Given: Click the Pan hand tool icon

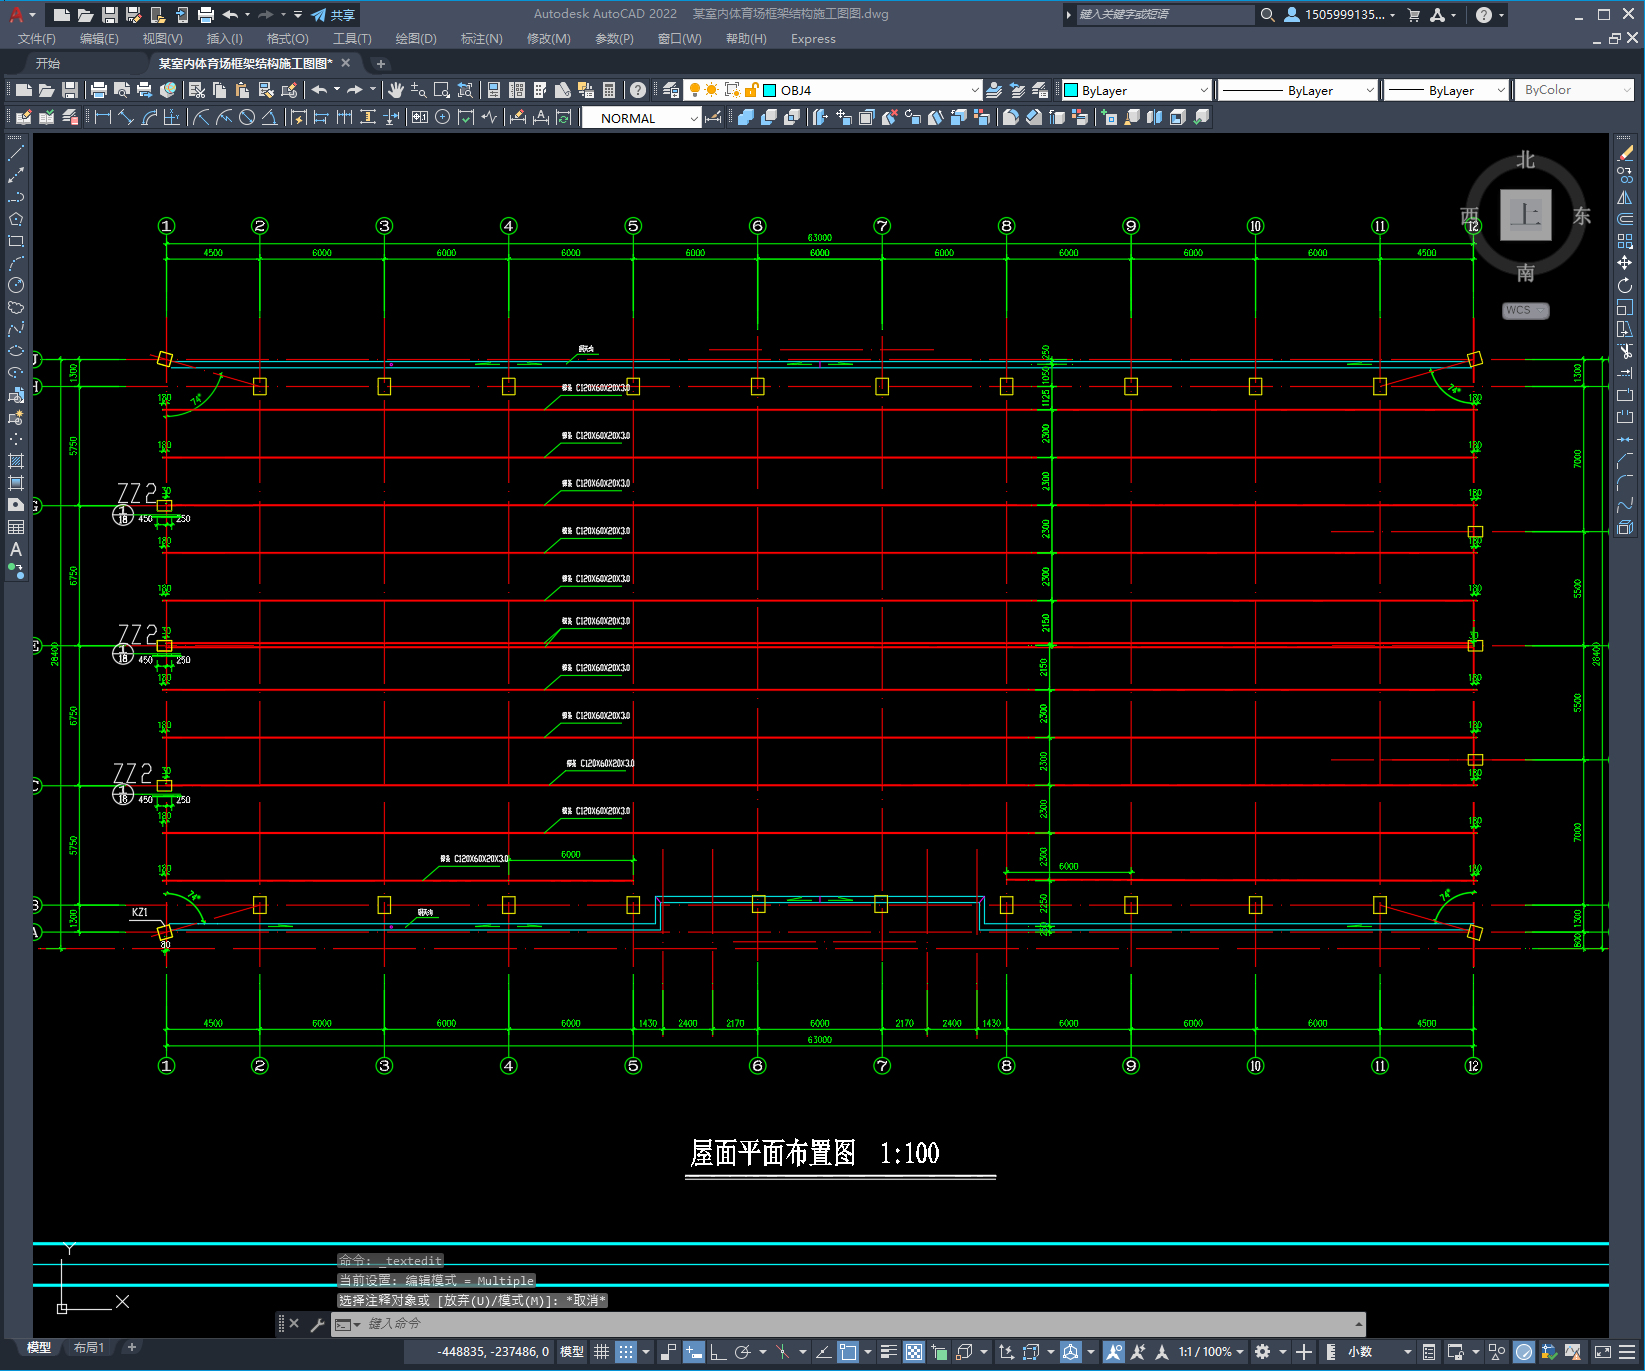Looking at the screenshot, I should point(396,90).
